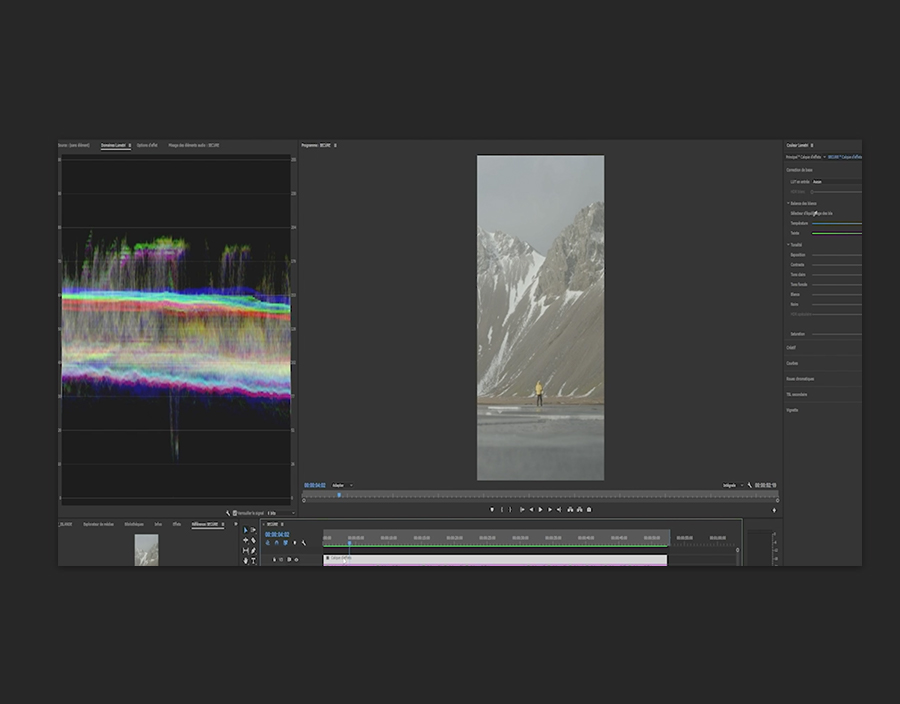Click the Play button in Program monitor
Screen dimensions: 900x704
click(x=540, y=509)
